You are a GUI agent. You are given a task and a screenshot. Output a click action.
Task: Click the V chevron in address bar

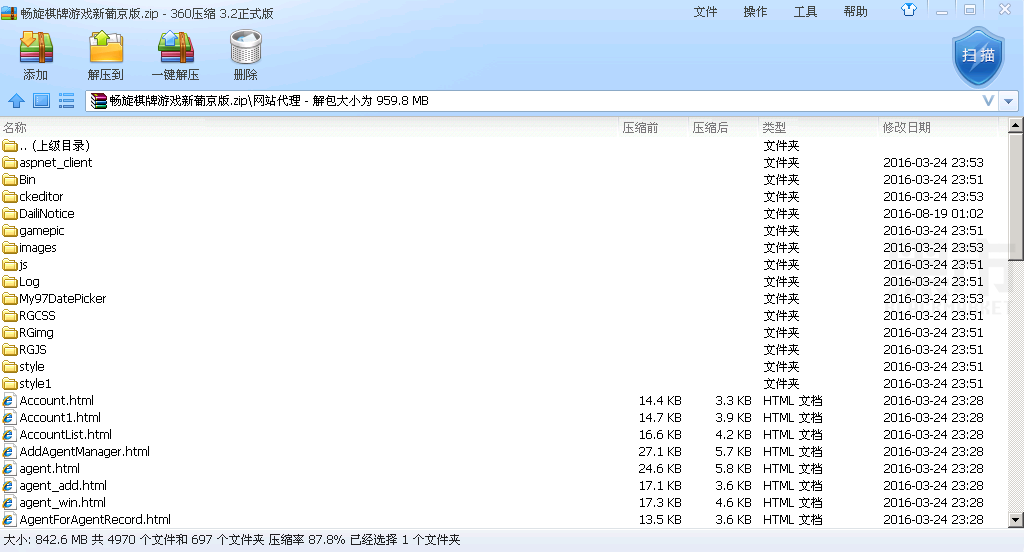point(989,101)
